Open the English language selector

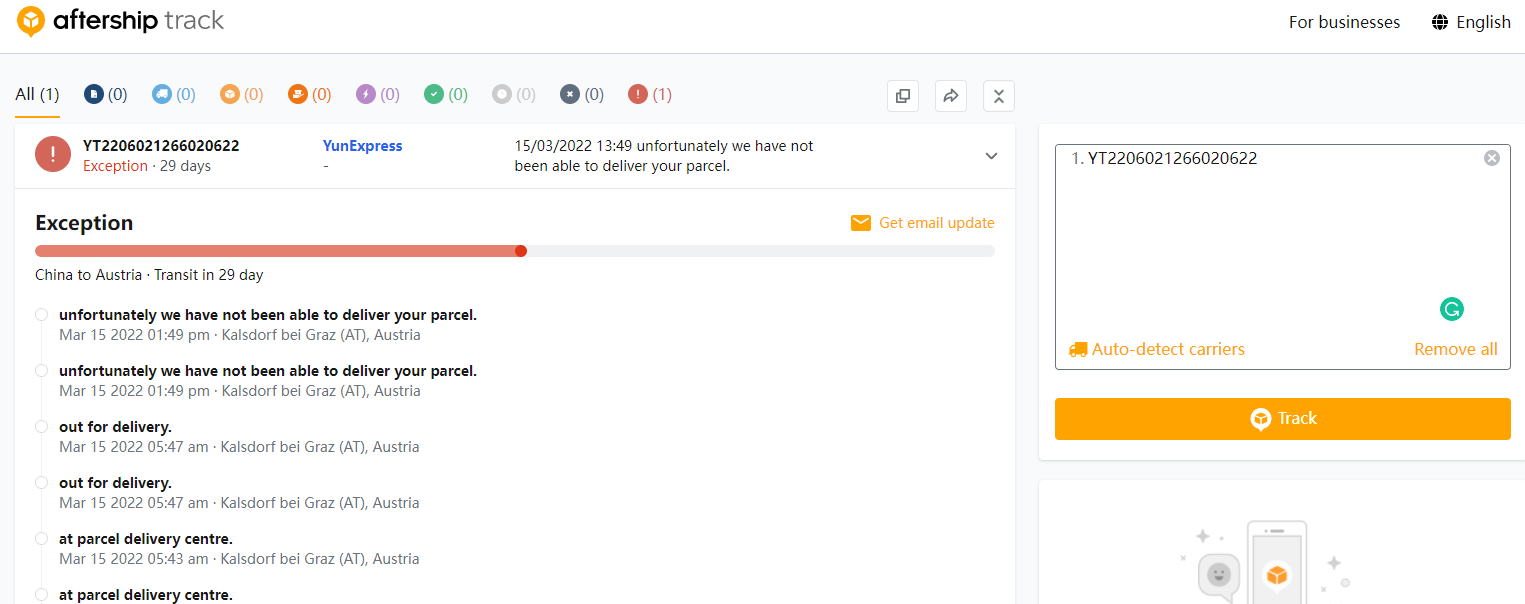1471,22
